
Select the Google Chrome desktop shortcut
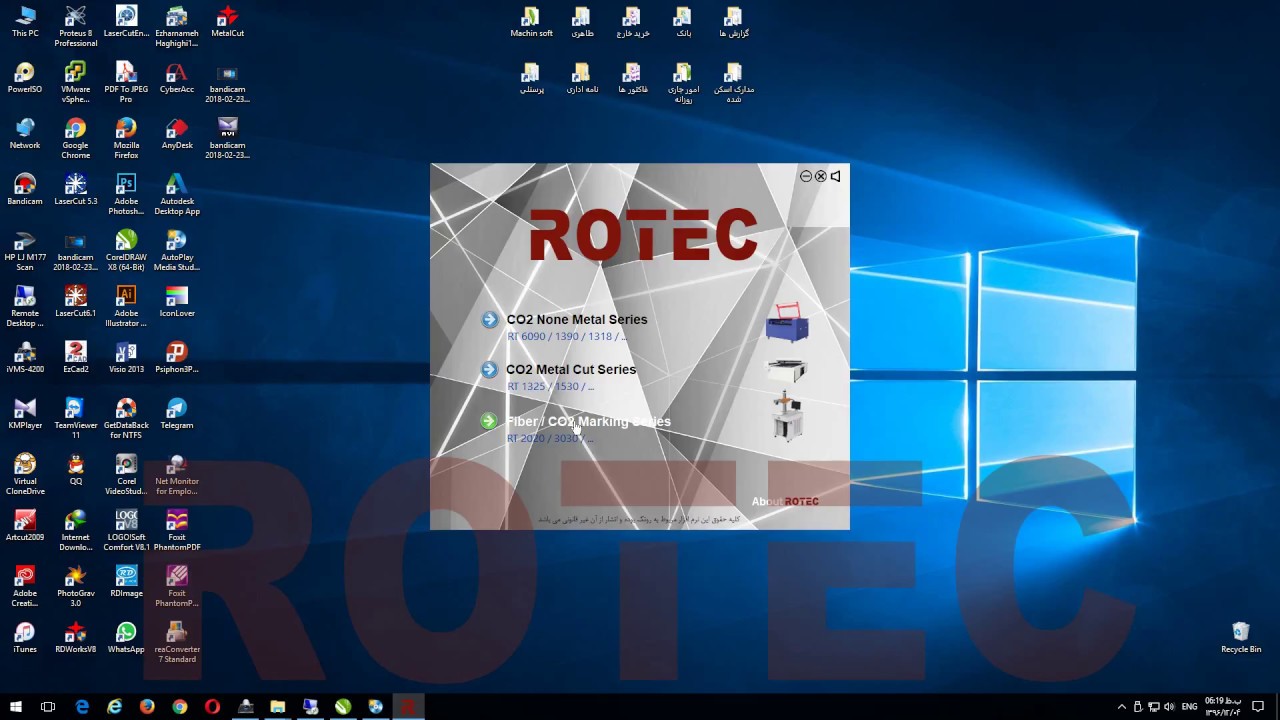tap(76, 140)
